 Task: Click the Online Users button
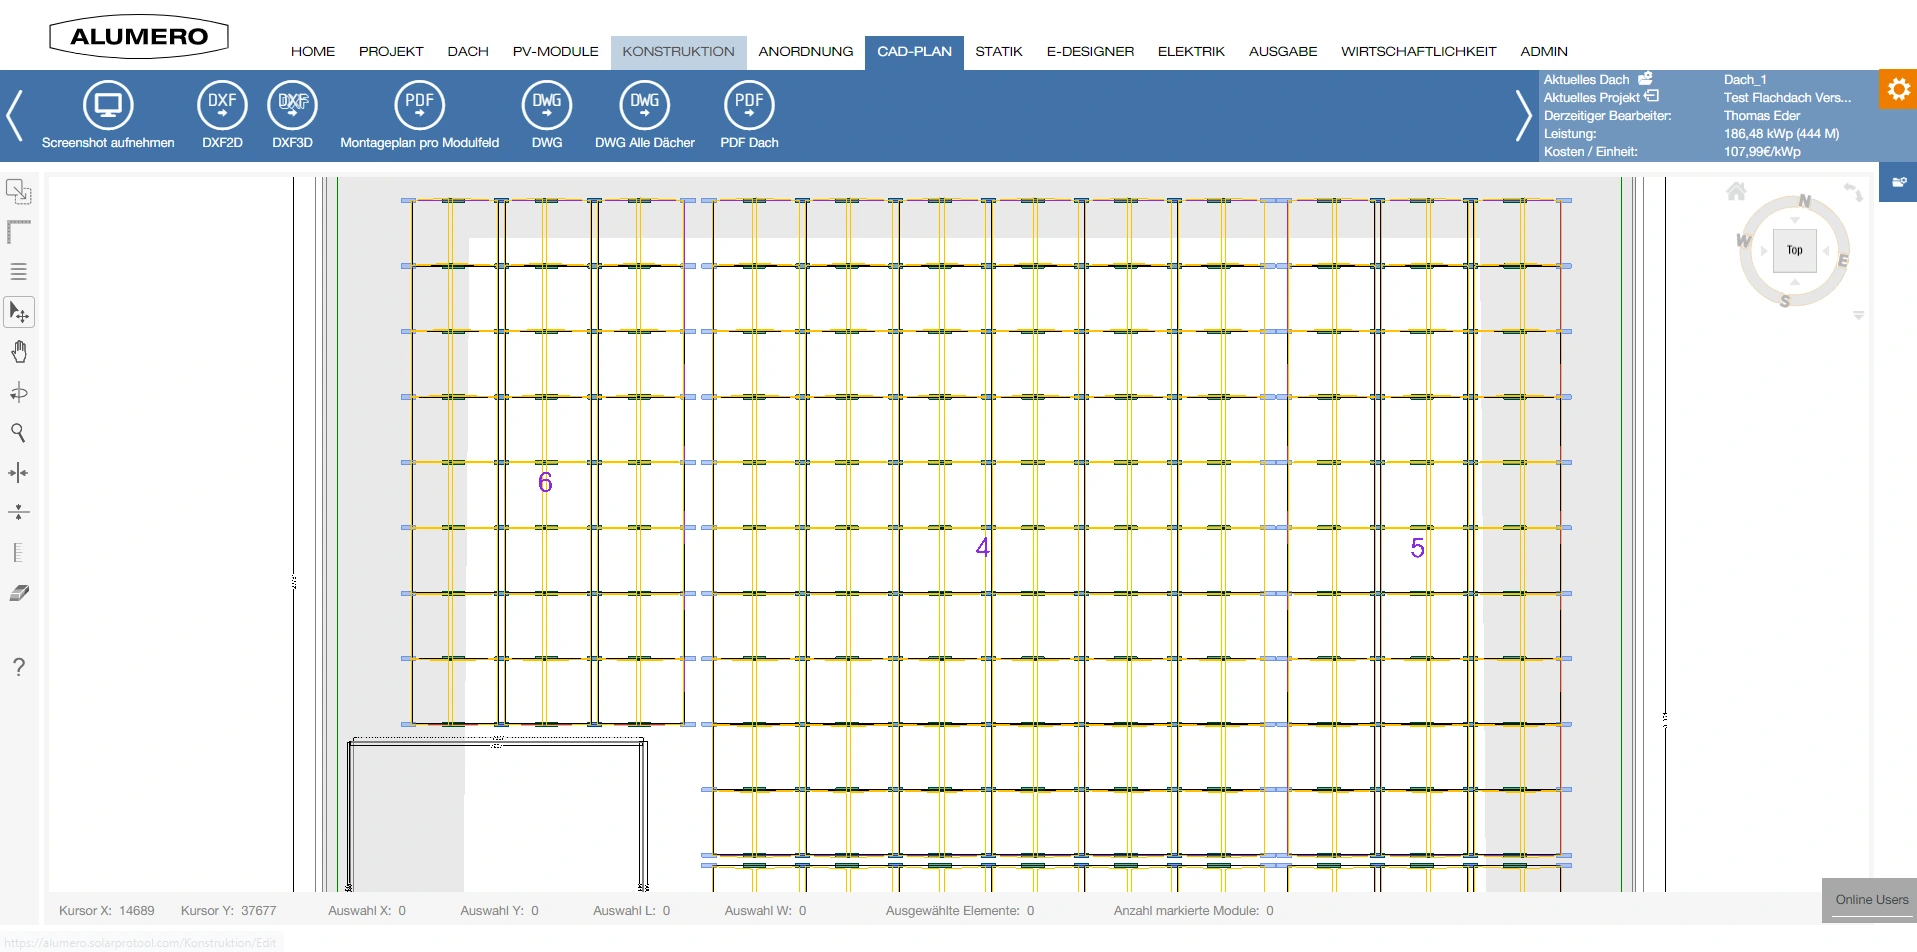click(1870, 900)
